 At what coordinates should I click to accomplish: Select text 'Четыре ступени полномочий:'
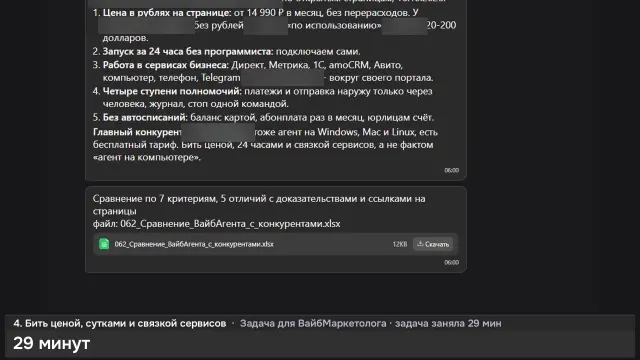tap(172, 91)
